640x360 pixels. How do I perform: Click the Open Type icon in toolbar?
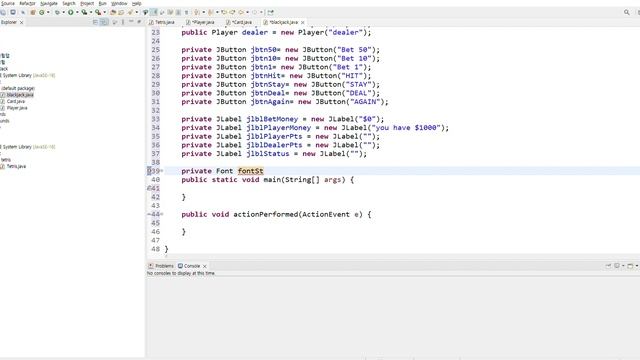tap(113, 12)
